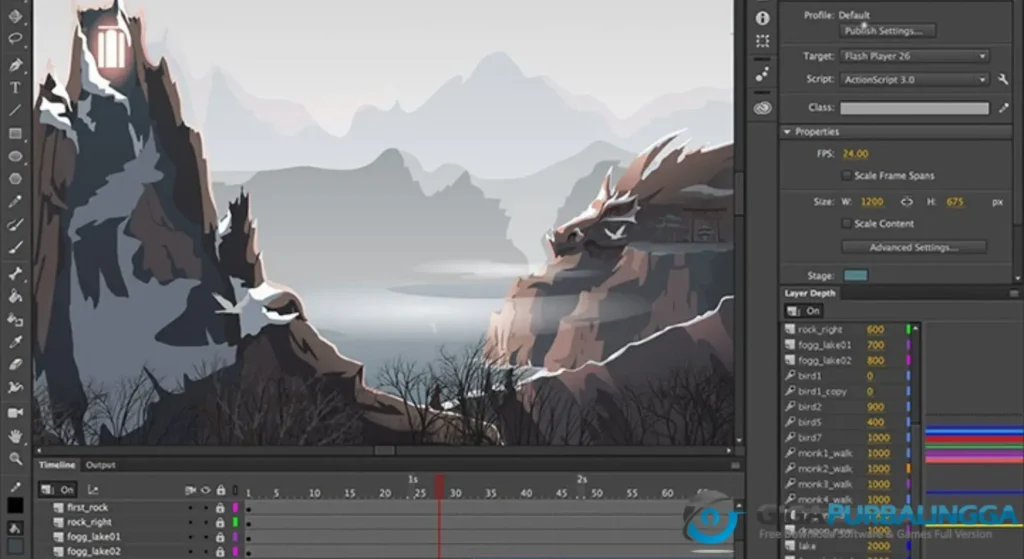Viewport: 1024px width, 559px height.
Task: Select the Hand tool
Action: tap(14, 436)
